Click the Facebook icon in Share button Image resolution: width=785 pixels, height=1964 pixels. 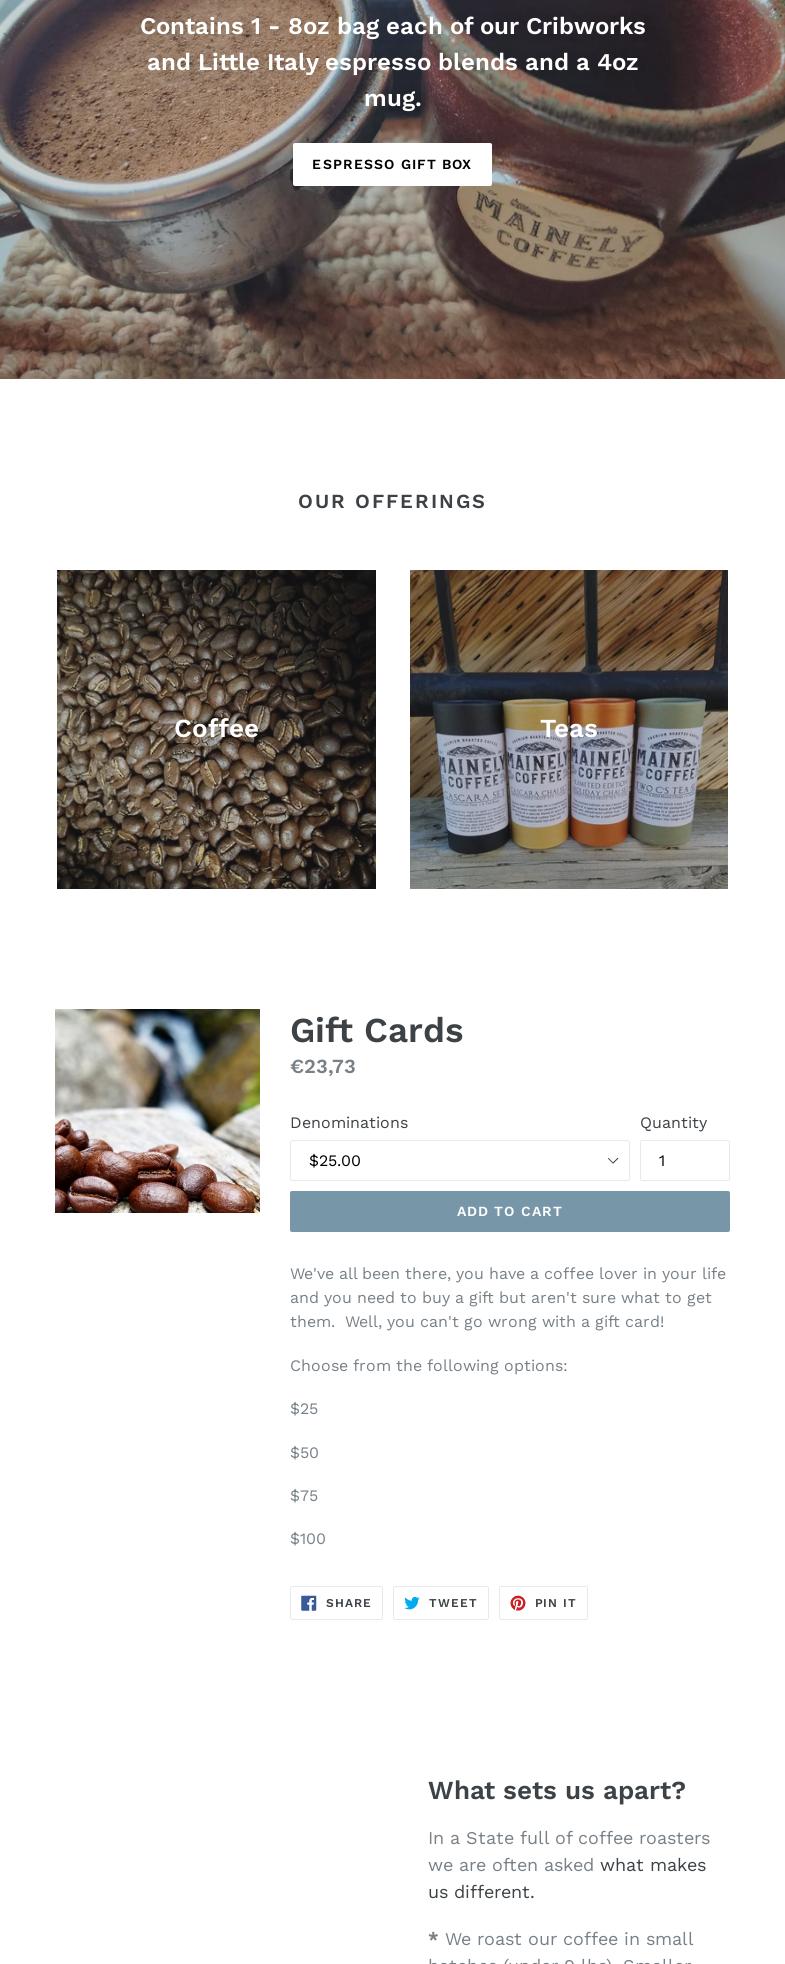309,1603
